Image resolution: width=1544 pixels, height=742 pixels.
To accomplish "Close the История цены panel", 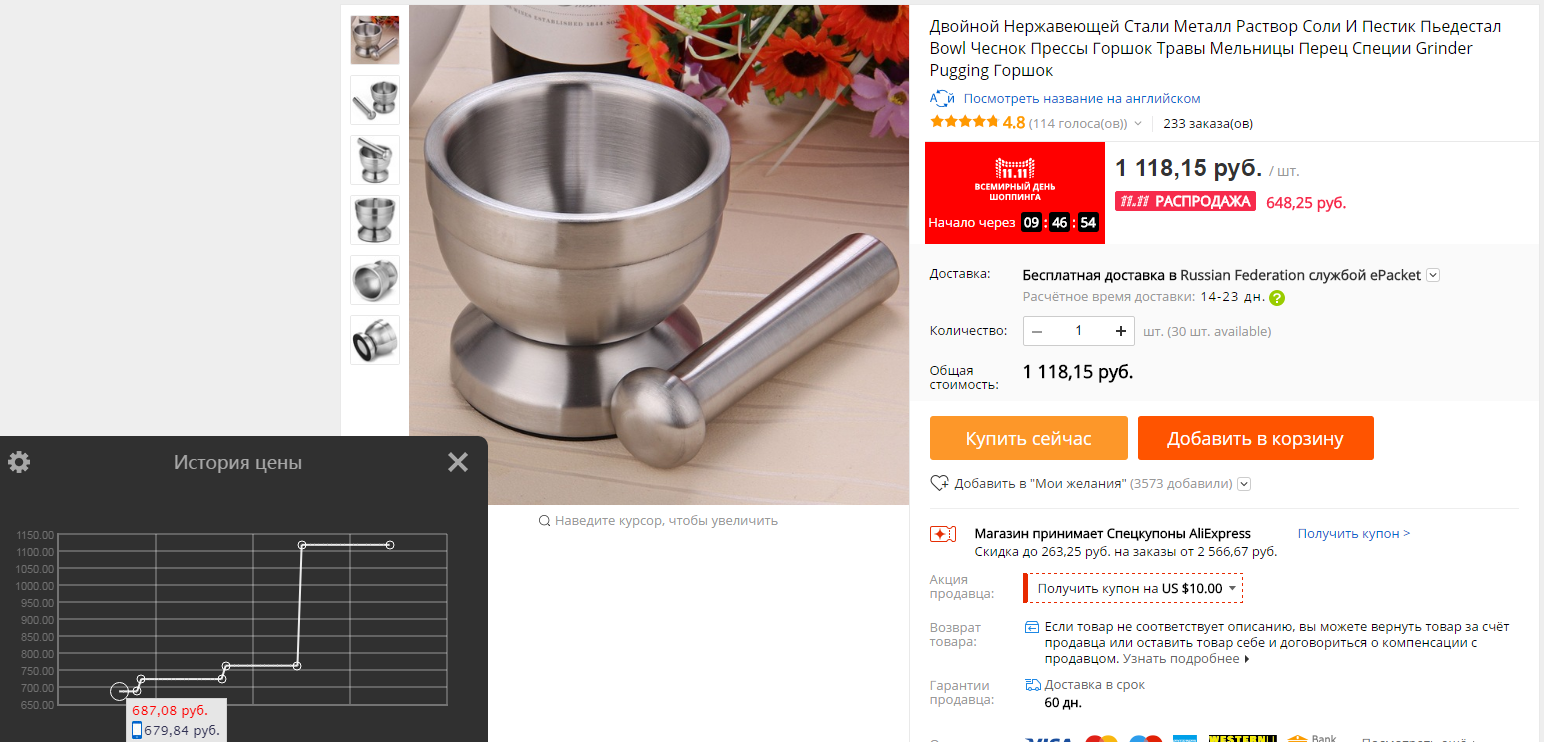I will pyautogui.click(x=458, y=462).
